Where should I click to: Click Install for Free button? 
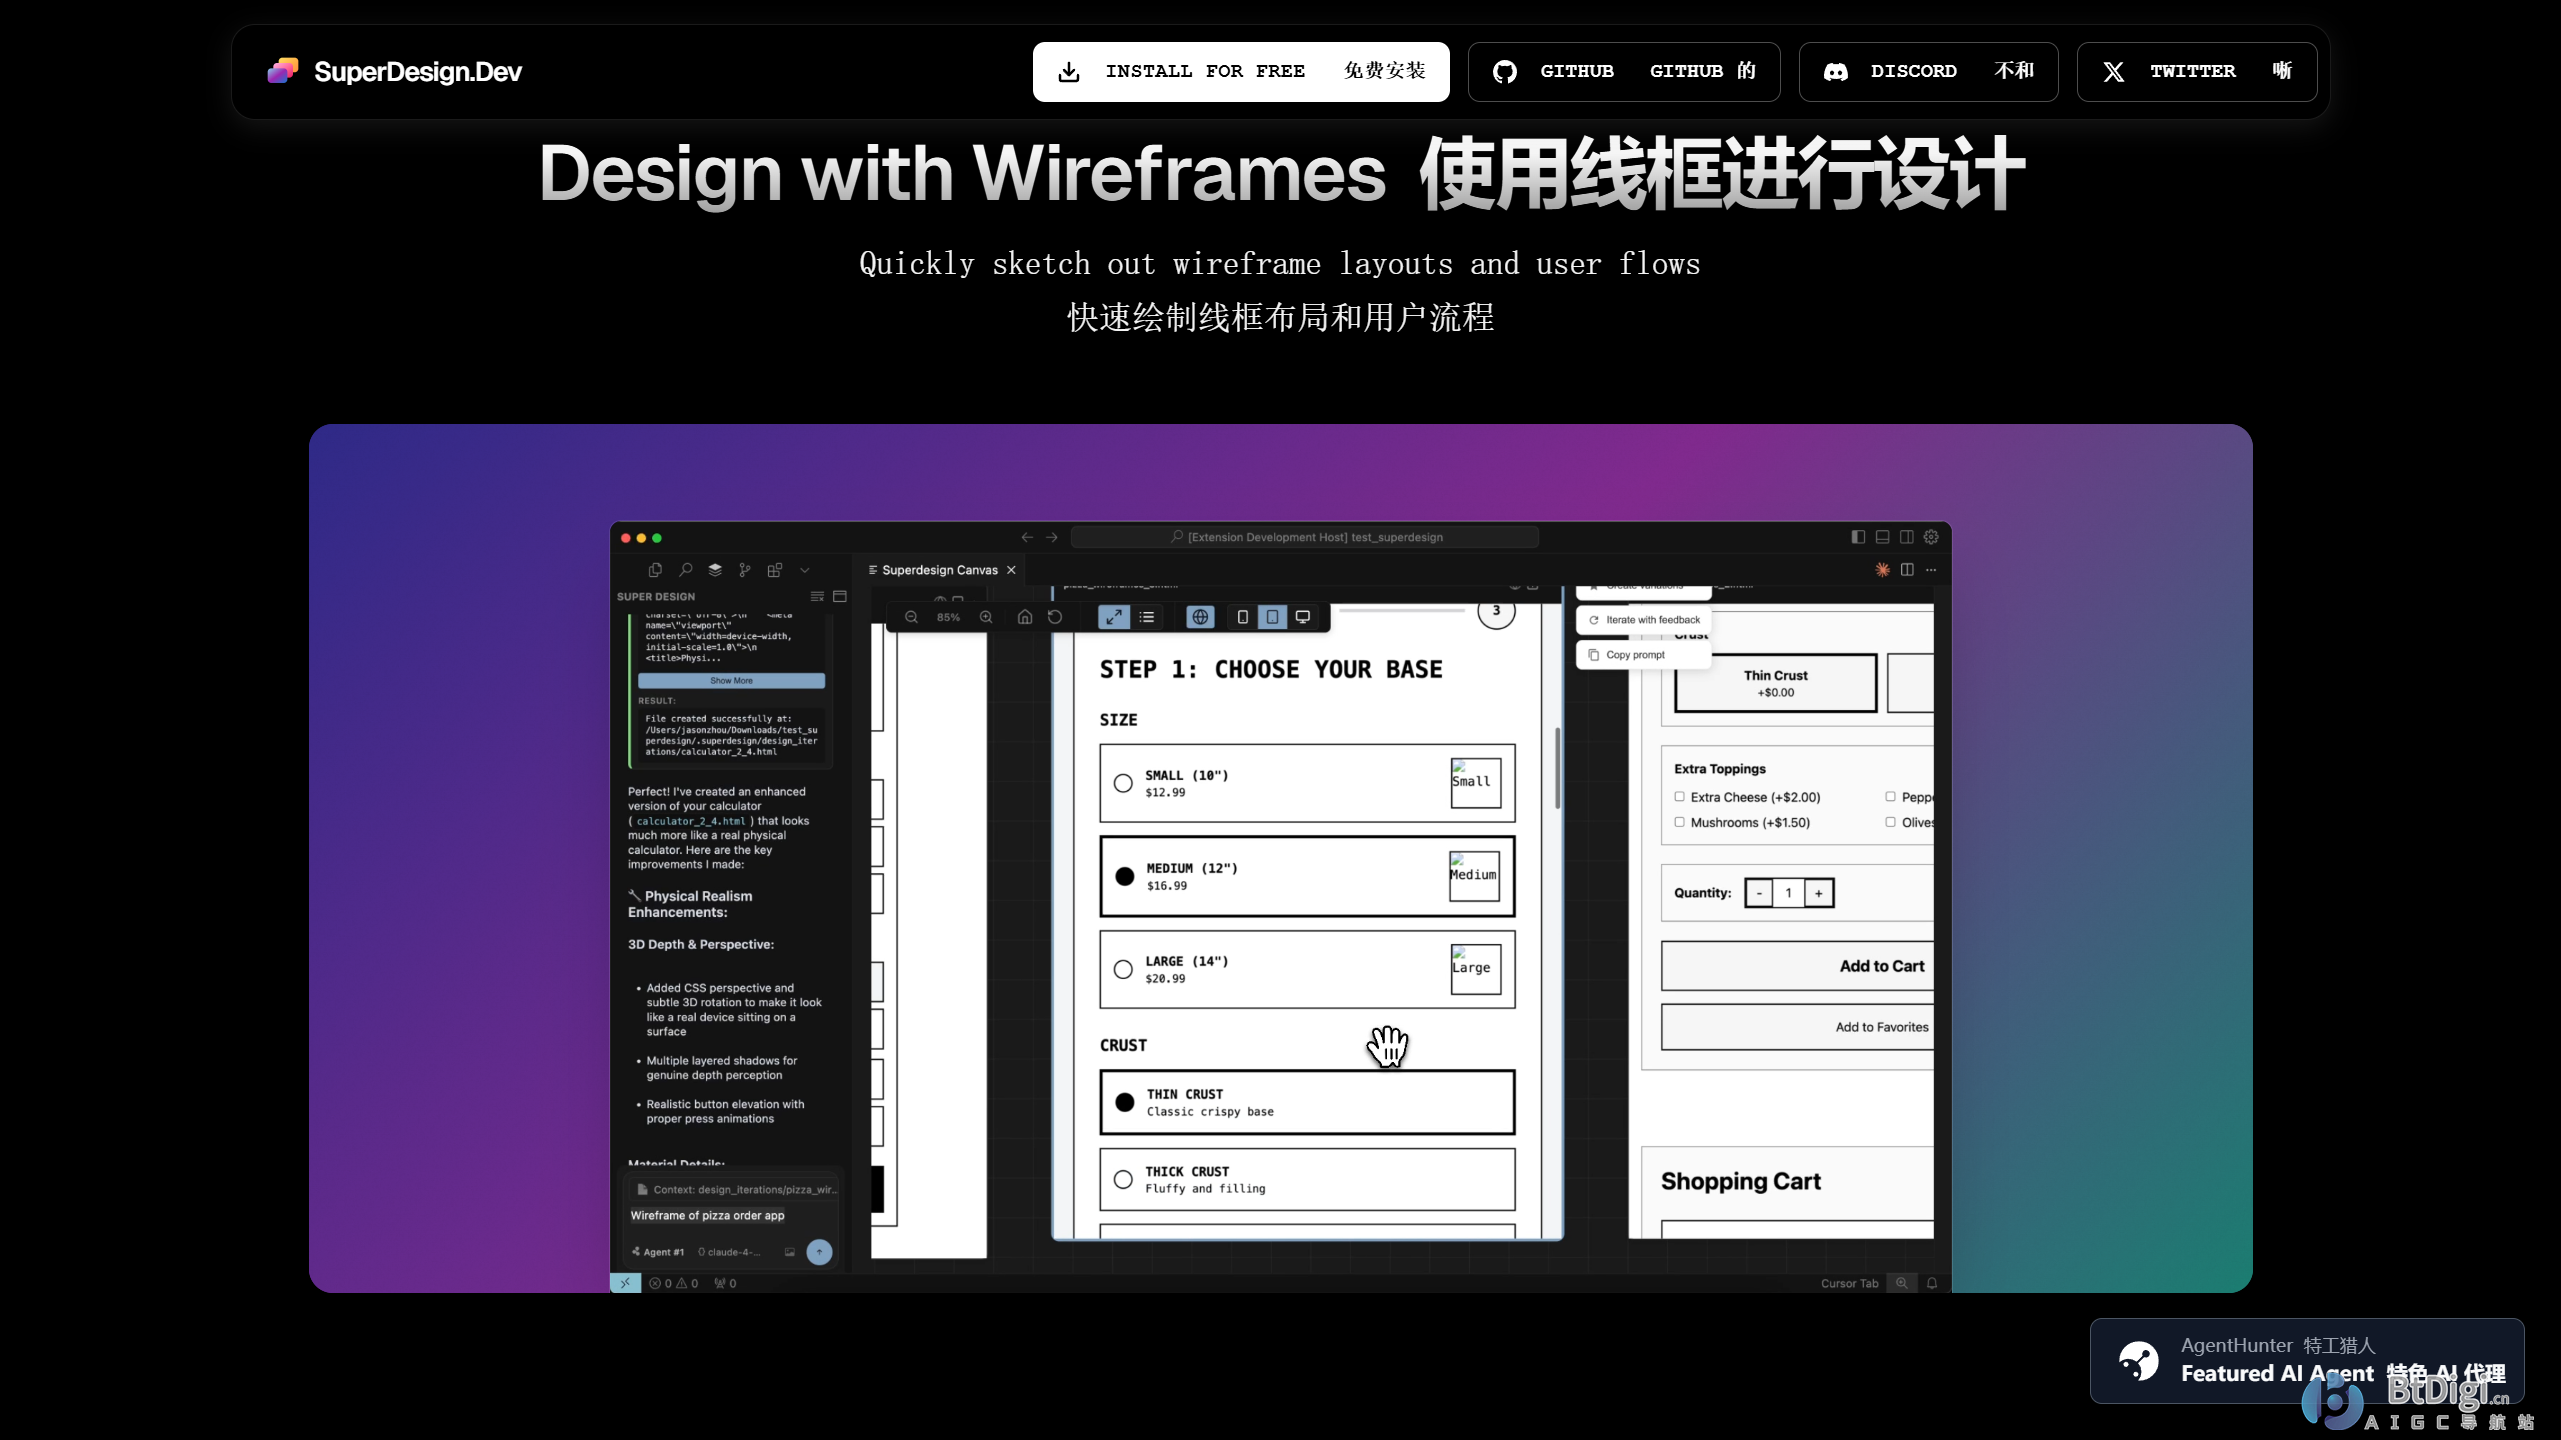(1240, 71)
